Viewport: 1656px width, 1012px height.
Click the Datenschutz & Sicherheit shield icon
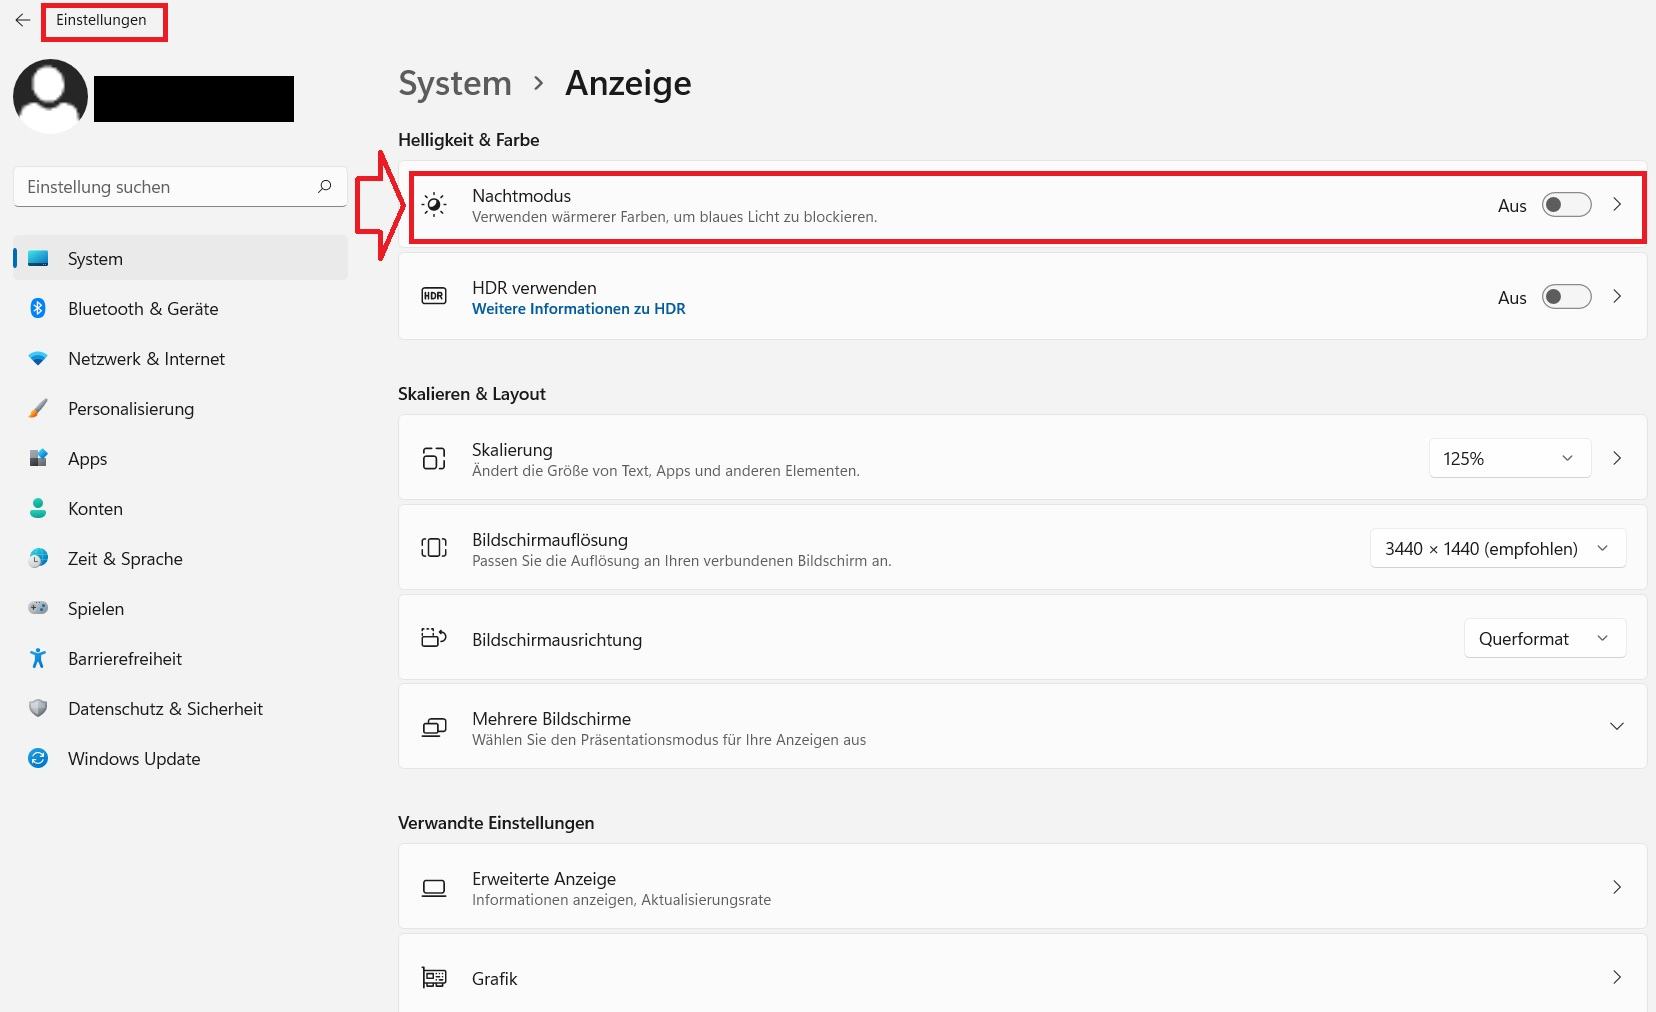(38, 708)
